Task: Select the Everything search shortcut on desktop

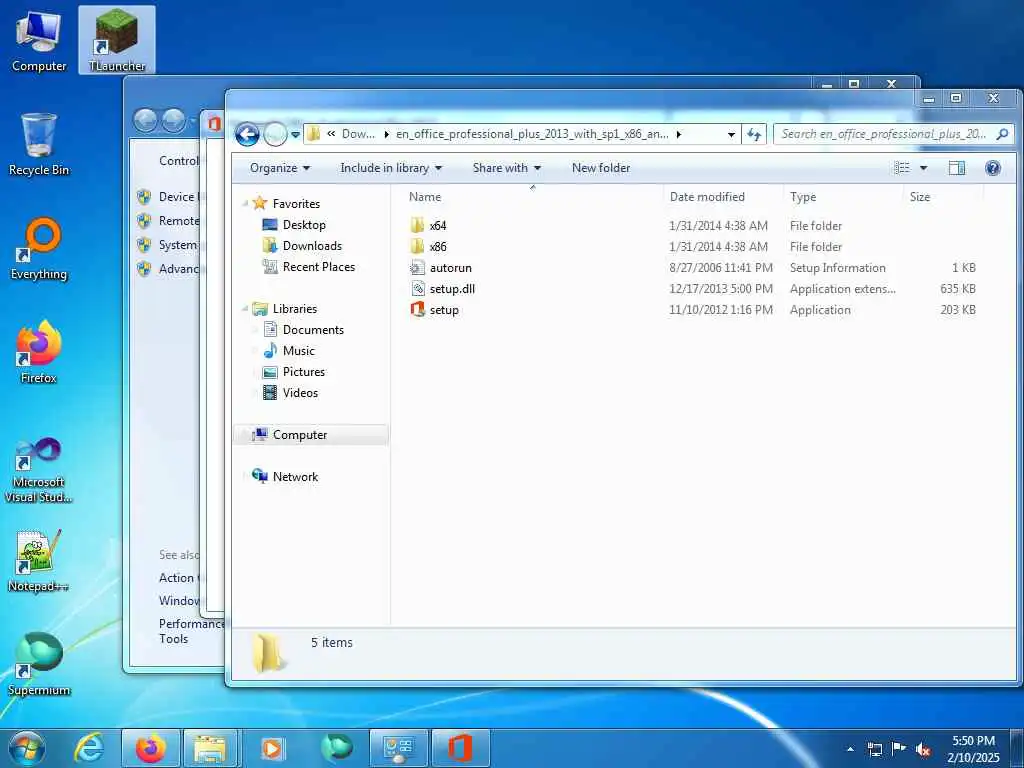Action: (x=39, y=249)
